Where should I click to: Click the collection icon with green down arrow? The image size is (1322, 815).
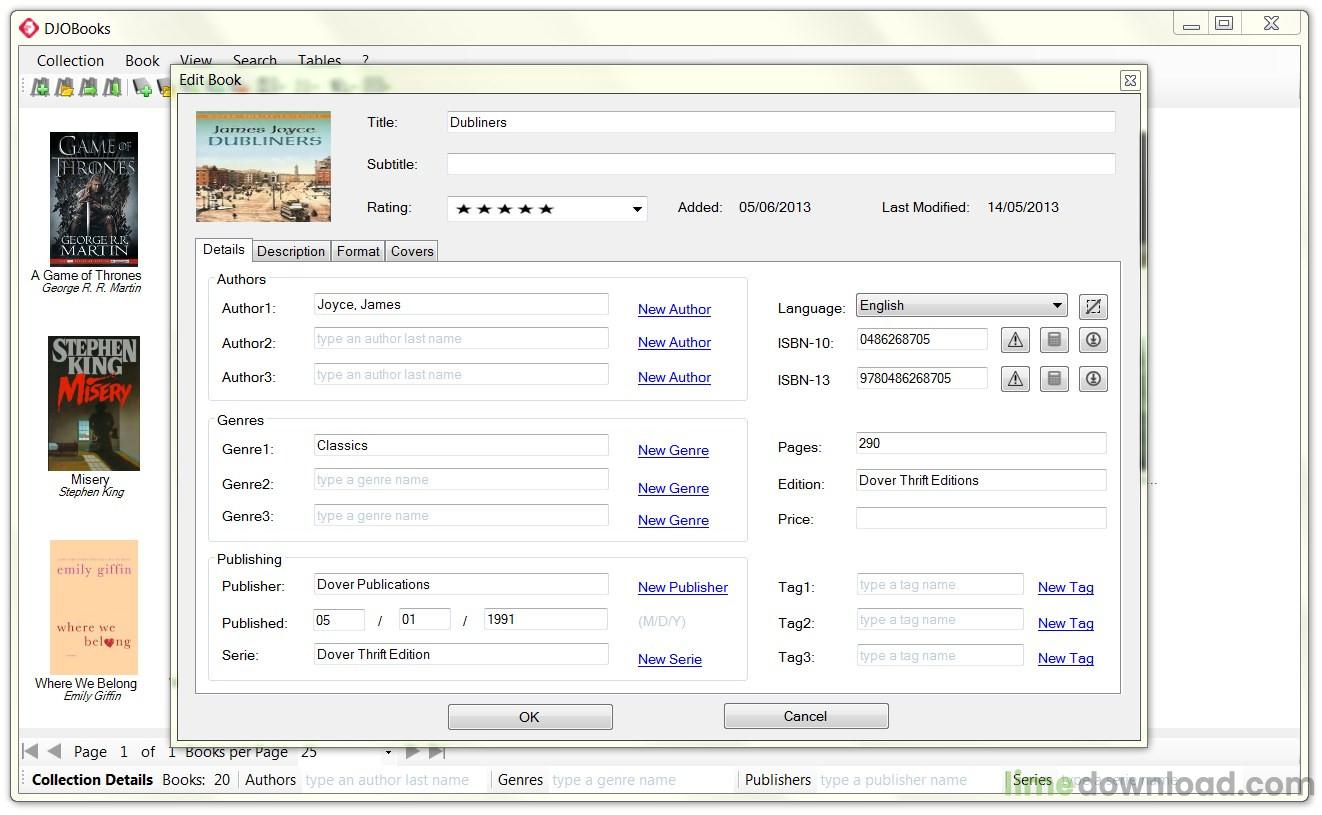coord(112,88)
